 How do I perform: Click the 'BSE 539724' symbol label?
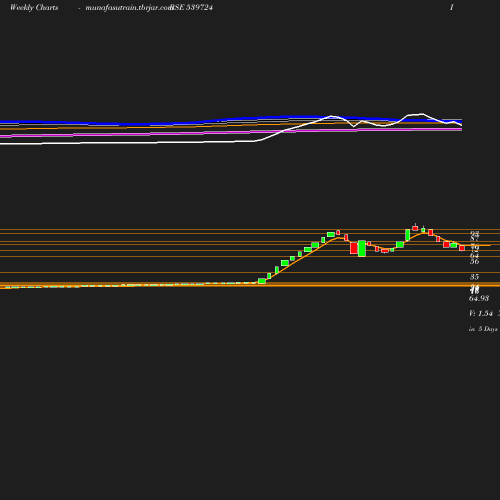pos(191,7)
